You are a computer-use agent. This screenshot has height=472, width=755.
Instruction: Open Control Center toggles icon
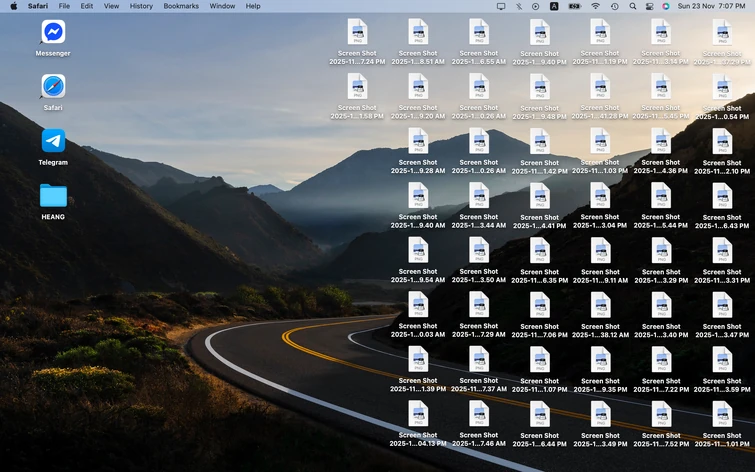[649, 6]
